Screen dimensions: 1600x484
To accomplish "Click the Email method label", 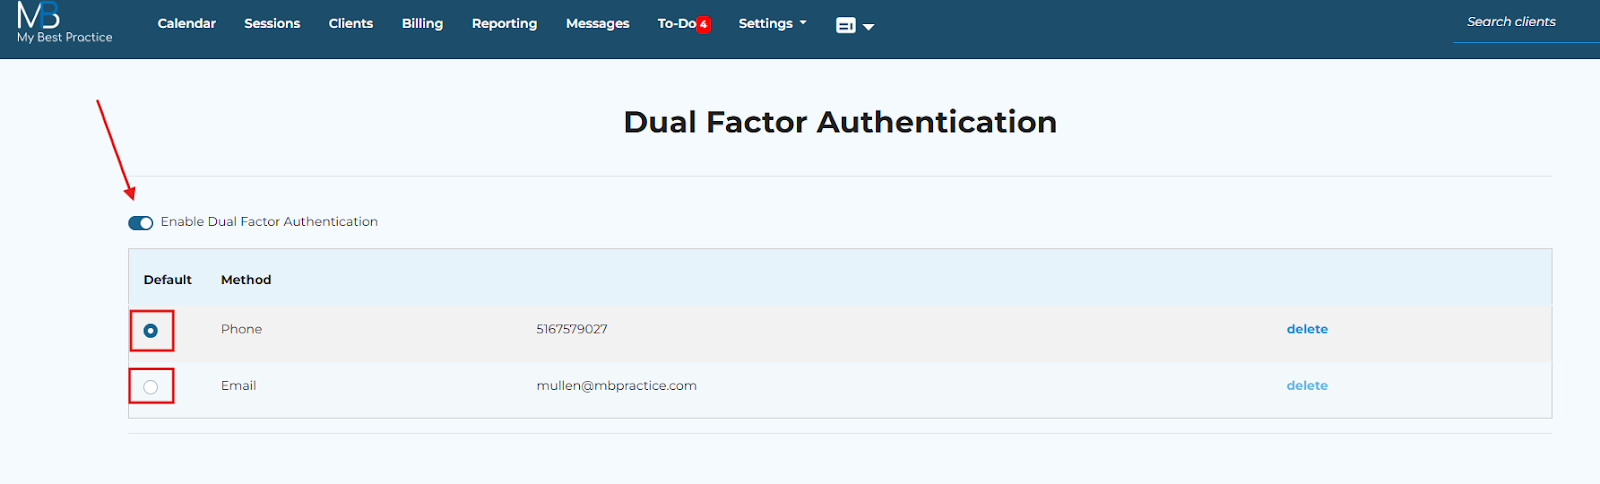I will [x=238, y=385].
